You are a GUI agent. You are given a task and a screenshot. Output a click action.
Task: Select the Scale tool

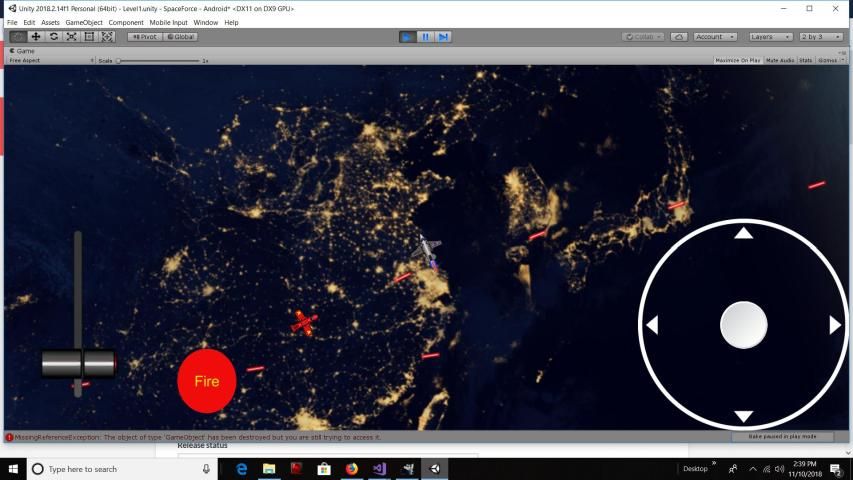coord(71,37)
